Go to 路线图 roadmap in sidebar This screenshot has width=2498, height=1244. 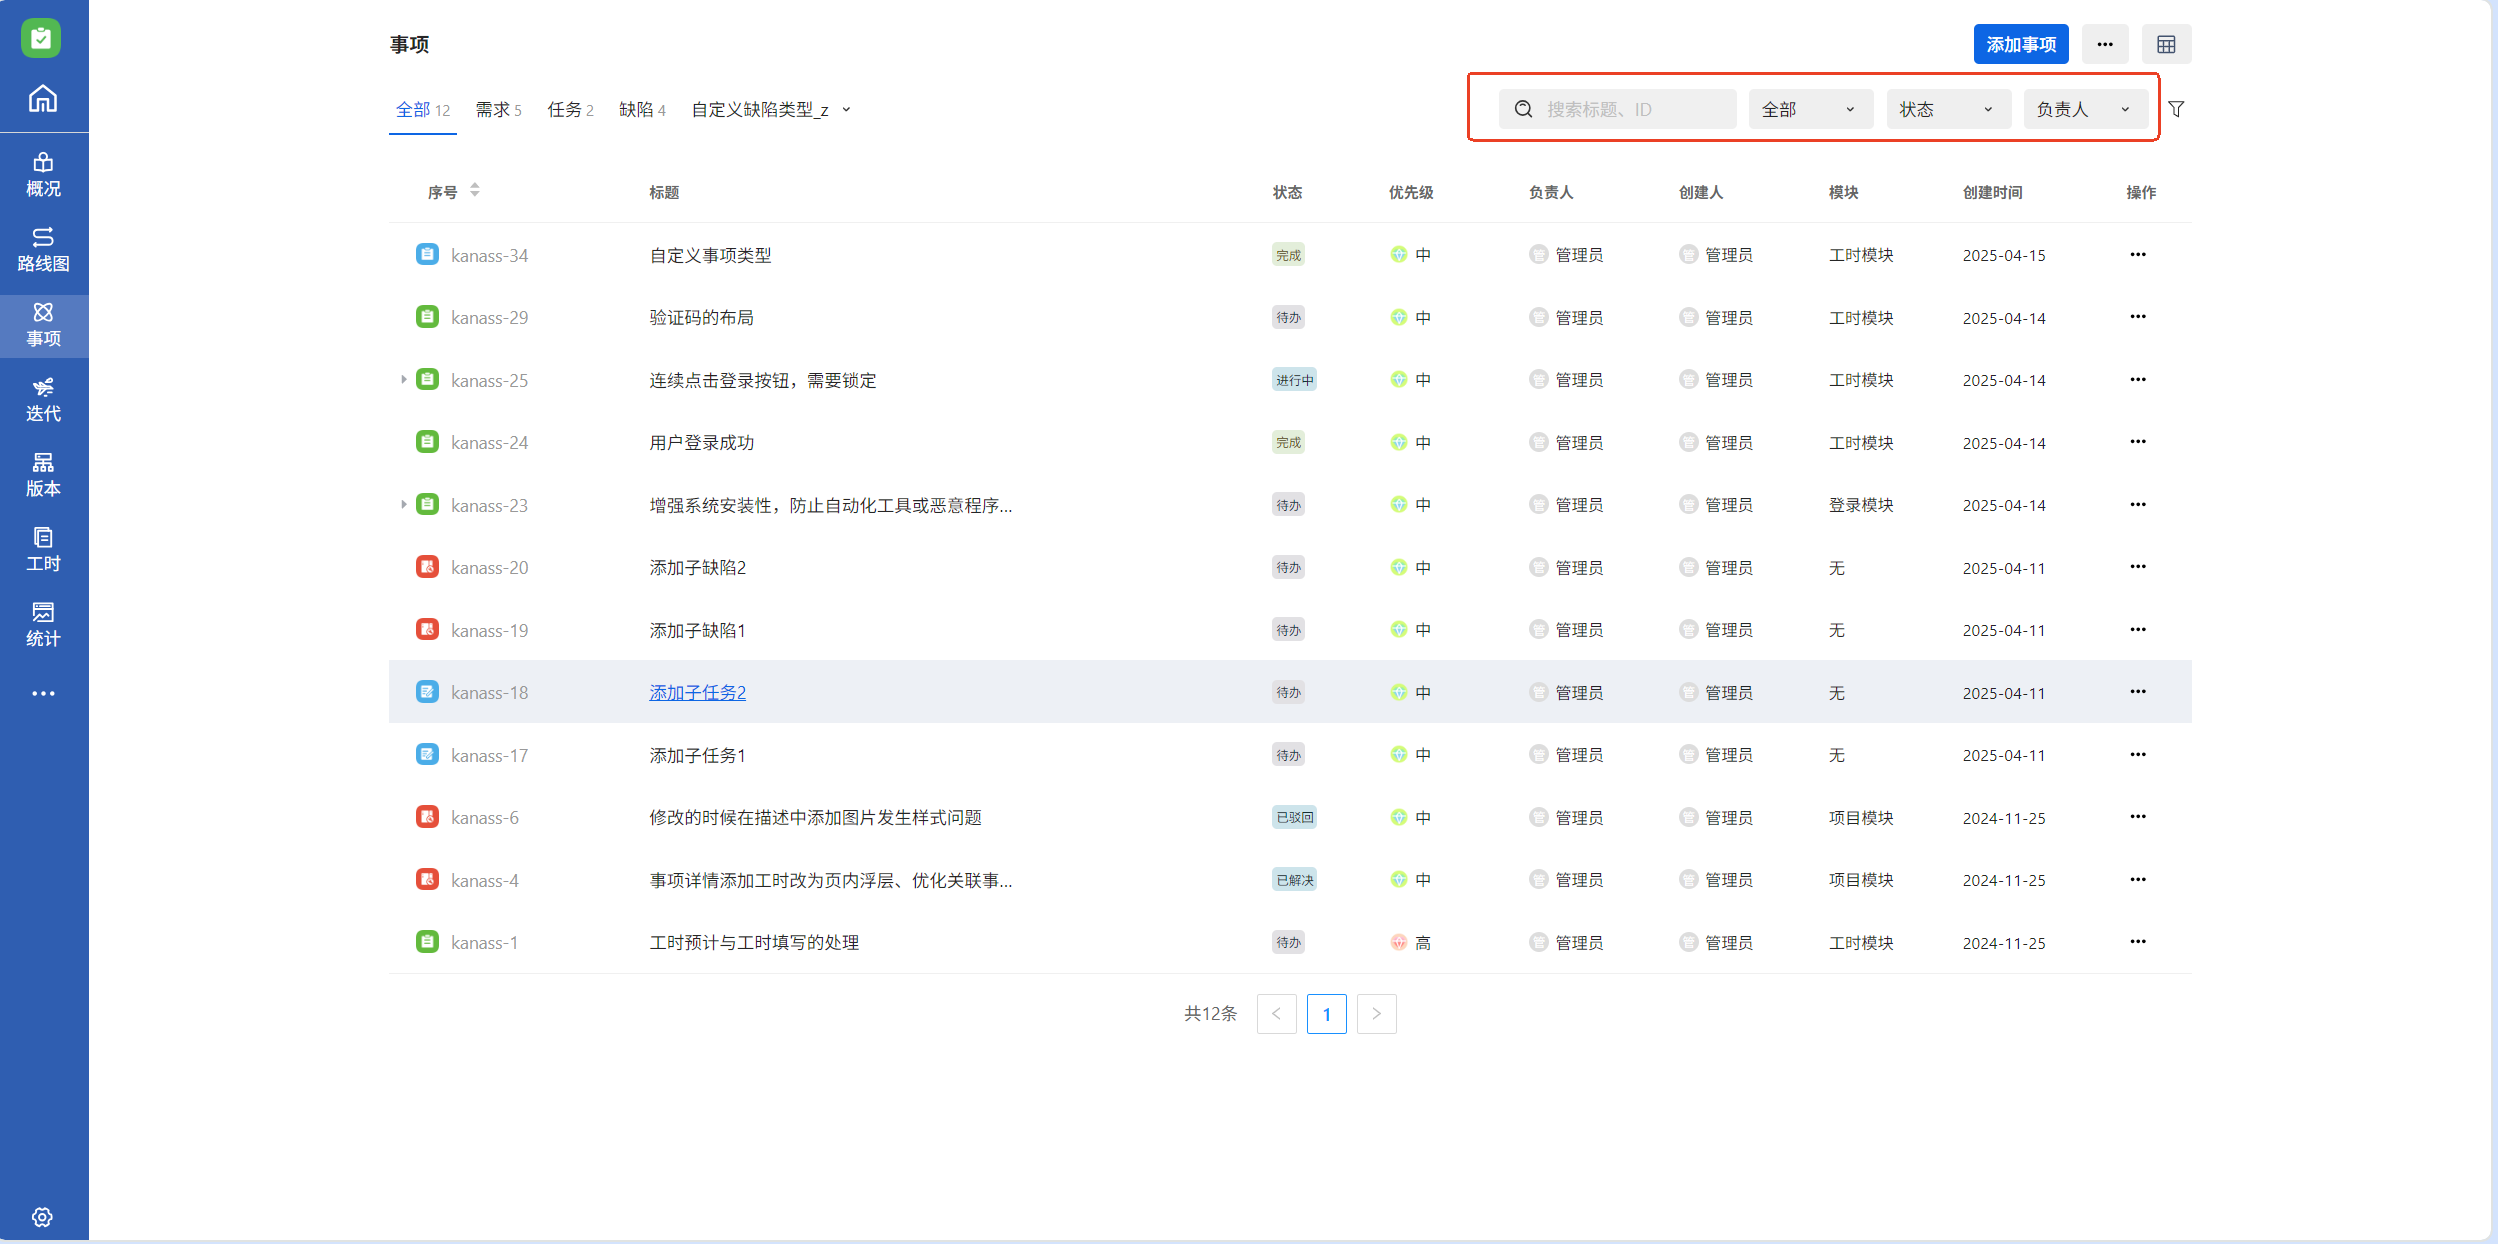43,250
